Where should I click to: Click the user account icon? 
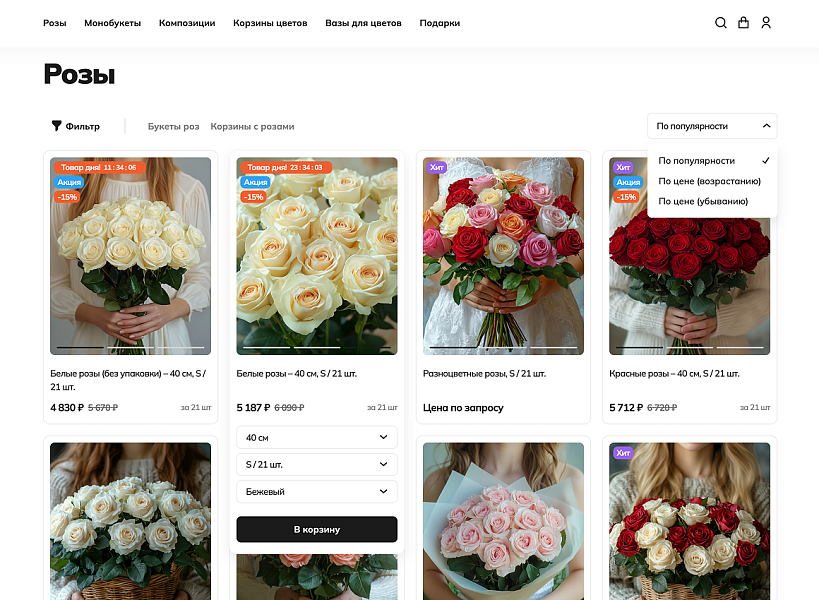point(766,22)
